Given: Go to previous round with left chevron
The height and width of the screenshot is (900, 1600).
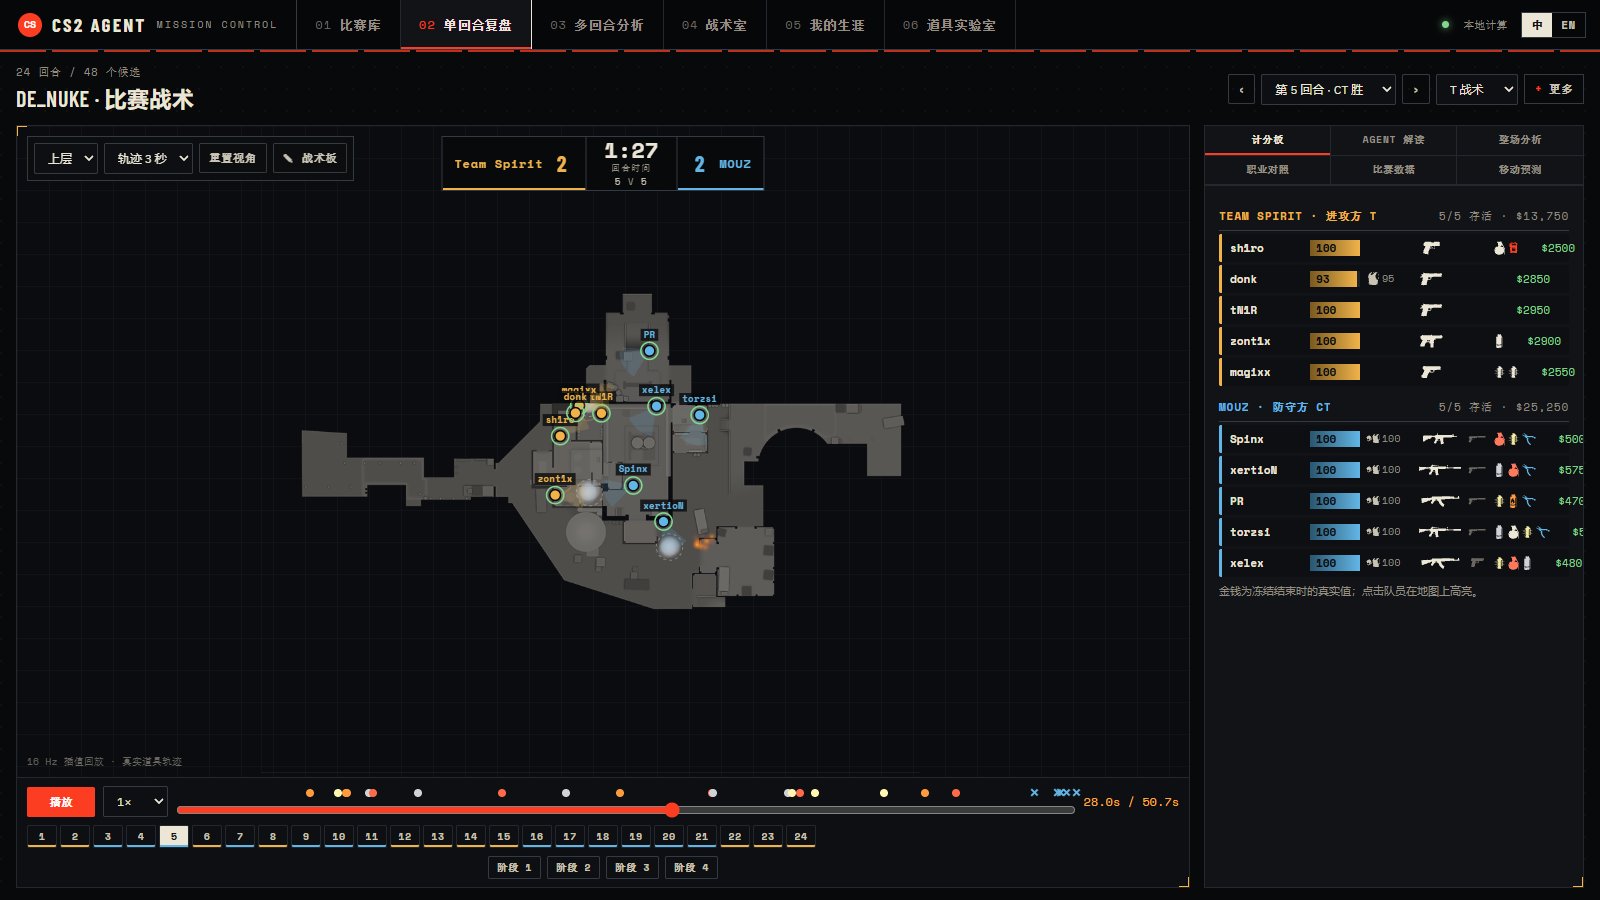Looking at the screenshot, I should tap(1241, 89).
